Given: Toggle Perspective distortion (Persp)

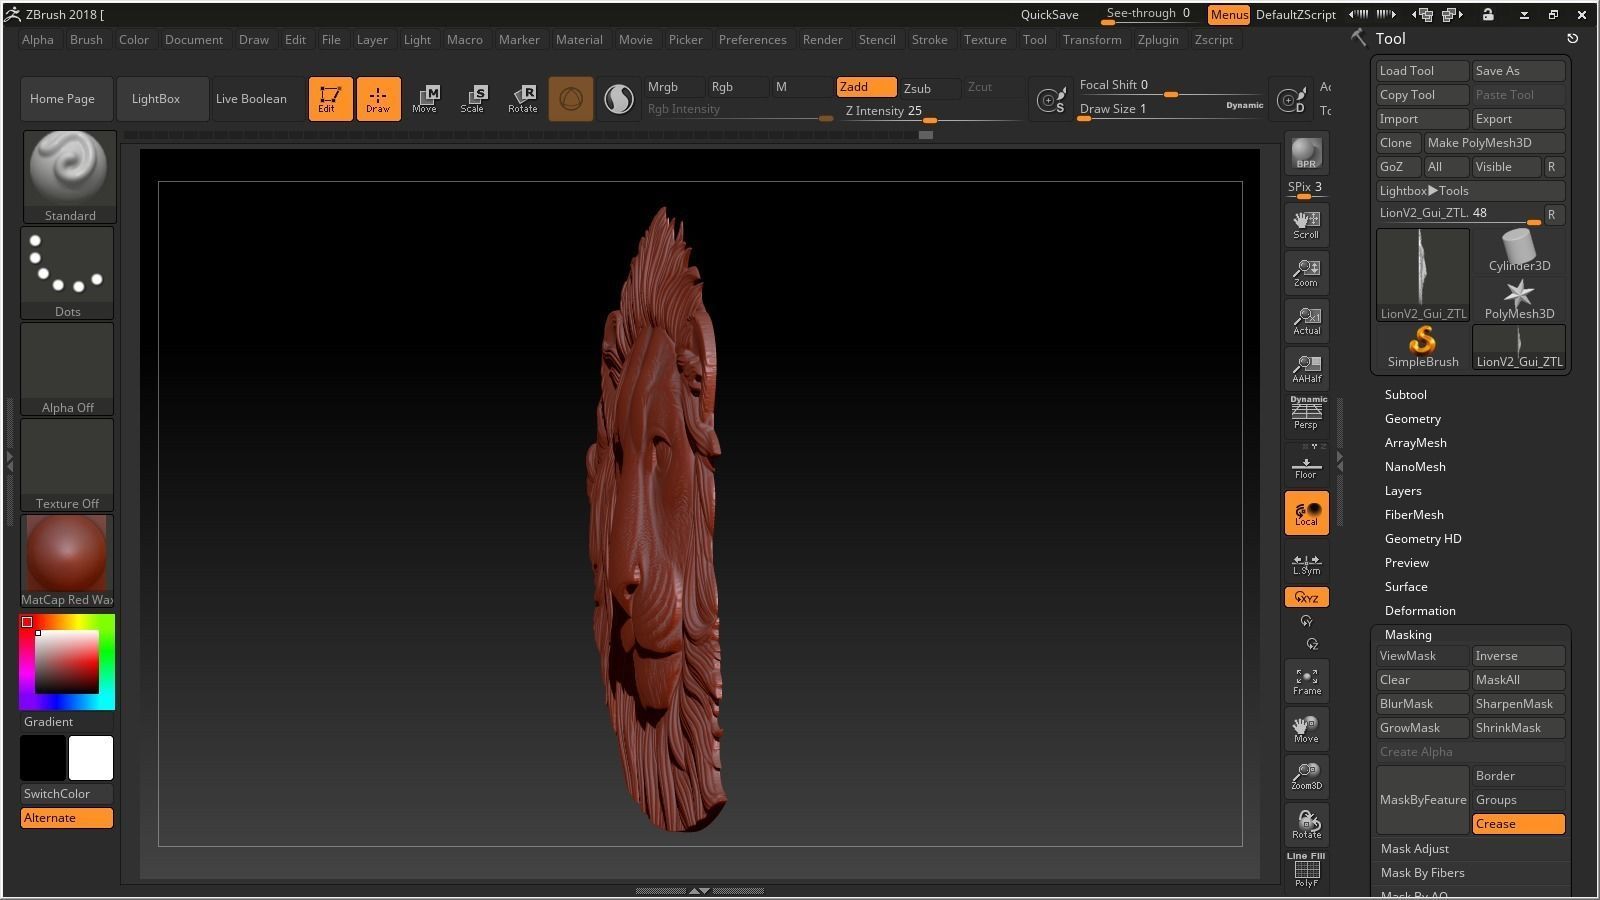Looking at the screenshot, I should (1306, 416).
